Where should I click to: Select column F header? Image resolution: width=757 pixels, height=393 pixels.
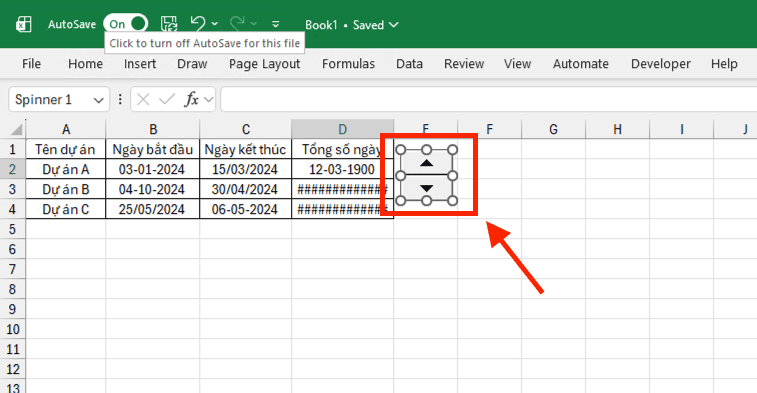tap(490, 129)
